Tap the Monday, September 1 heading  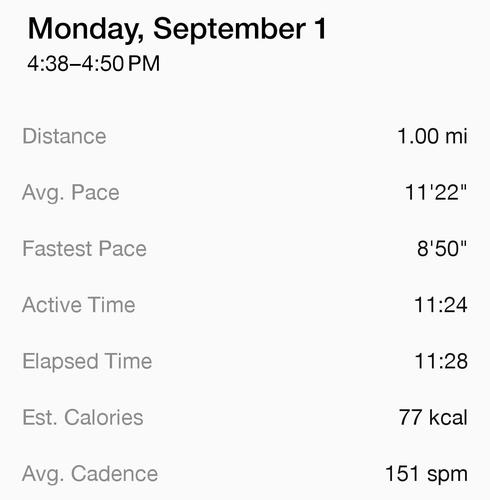pos(177,30)
